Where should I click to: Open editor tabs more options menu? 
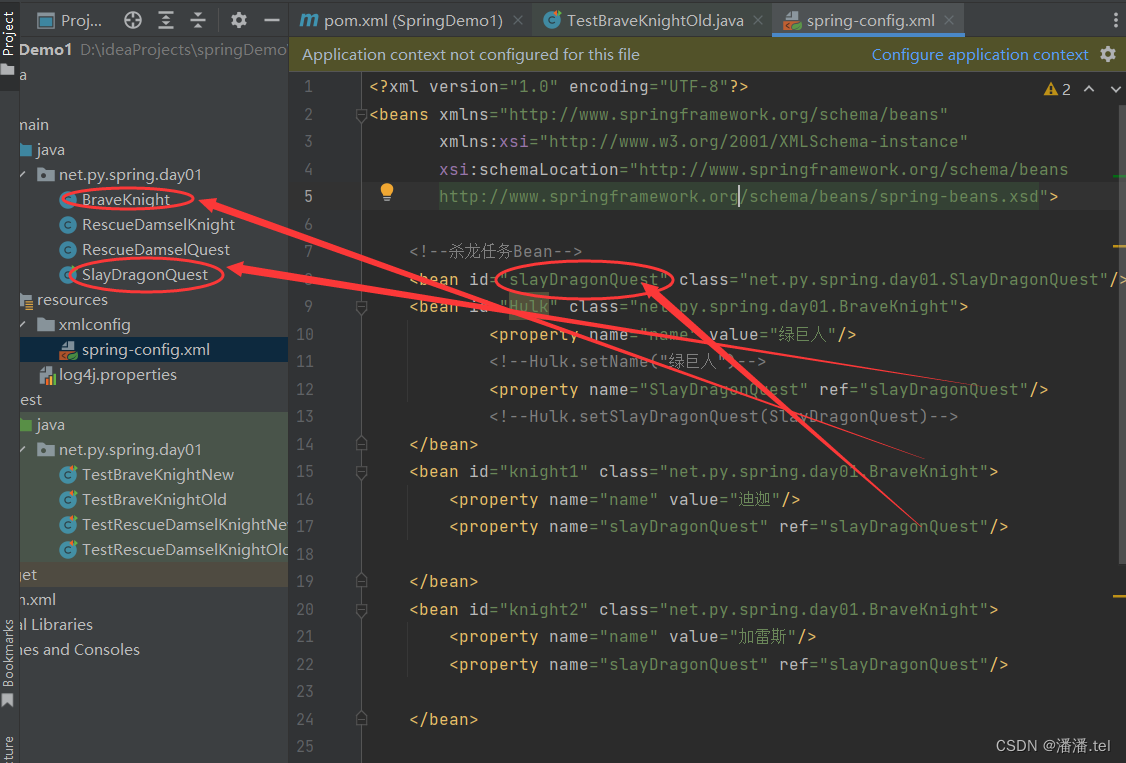(x=1115, y=21)
